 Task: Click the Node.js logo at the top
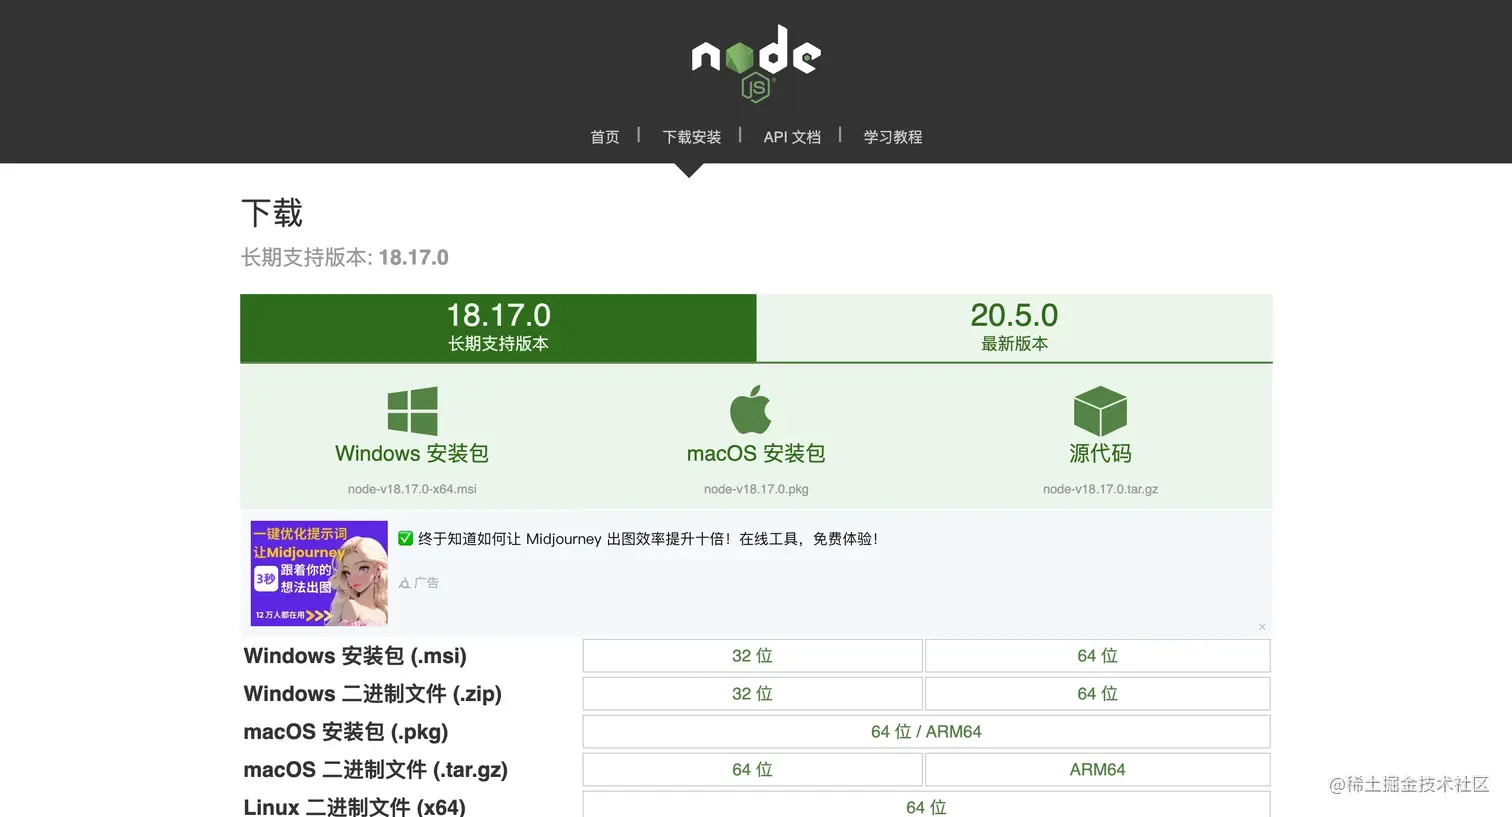pyautogui.click(x=756, y=63)
